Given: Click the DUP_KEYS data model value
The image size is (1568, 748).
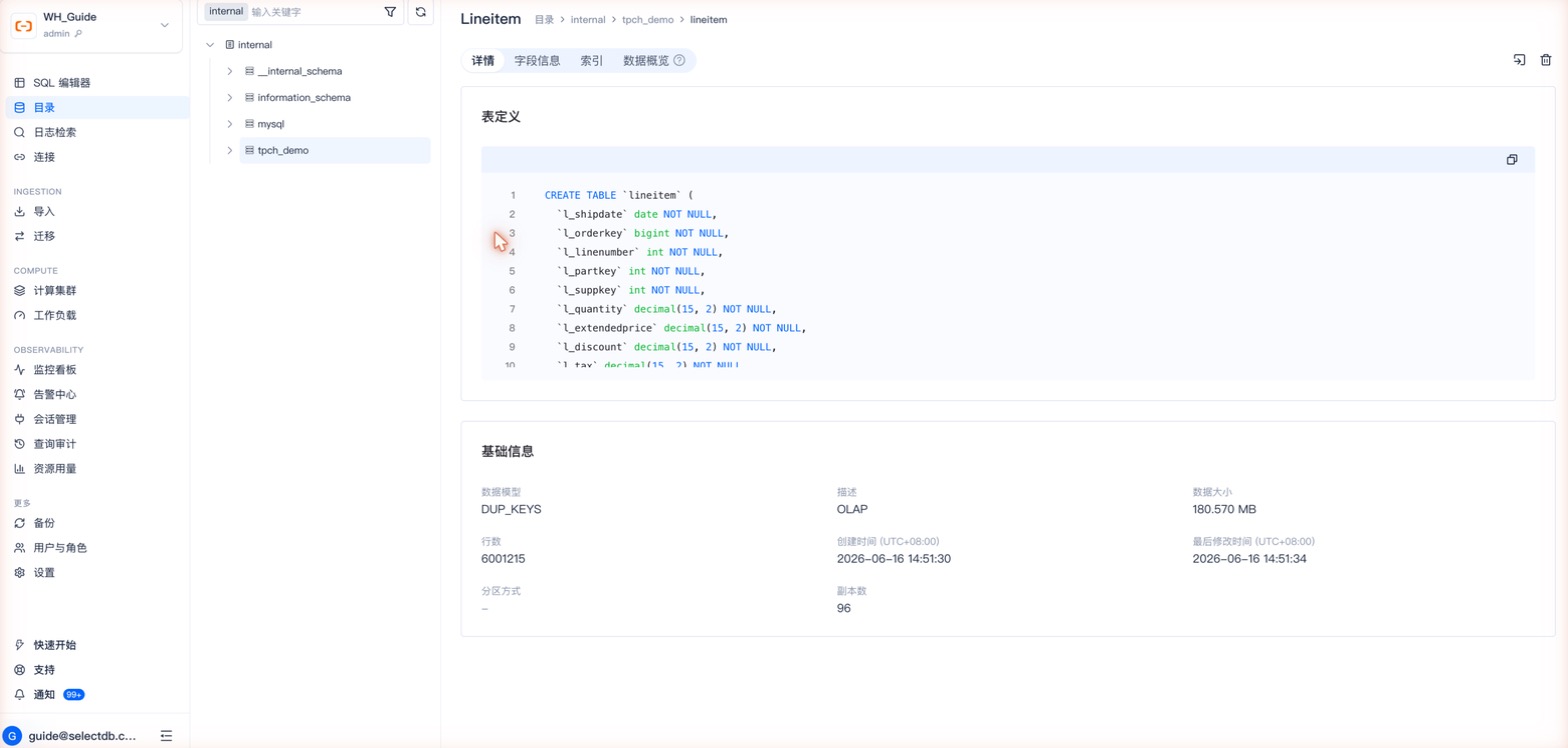Looking at the screenshot, I should (511, 509).
